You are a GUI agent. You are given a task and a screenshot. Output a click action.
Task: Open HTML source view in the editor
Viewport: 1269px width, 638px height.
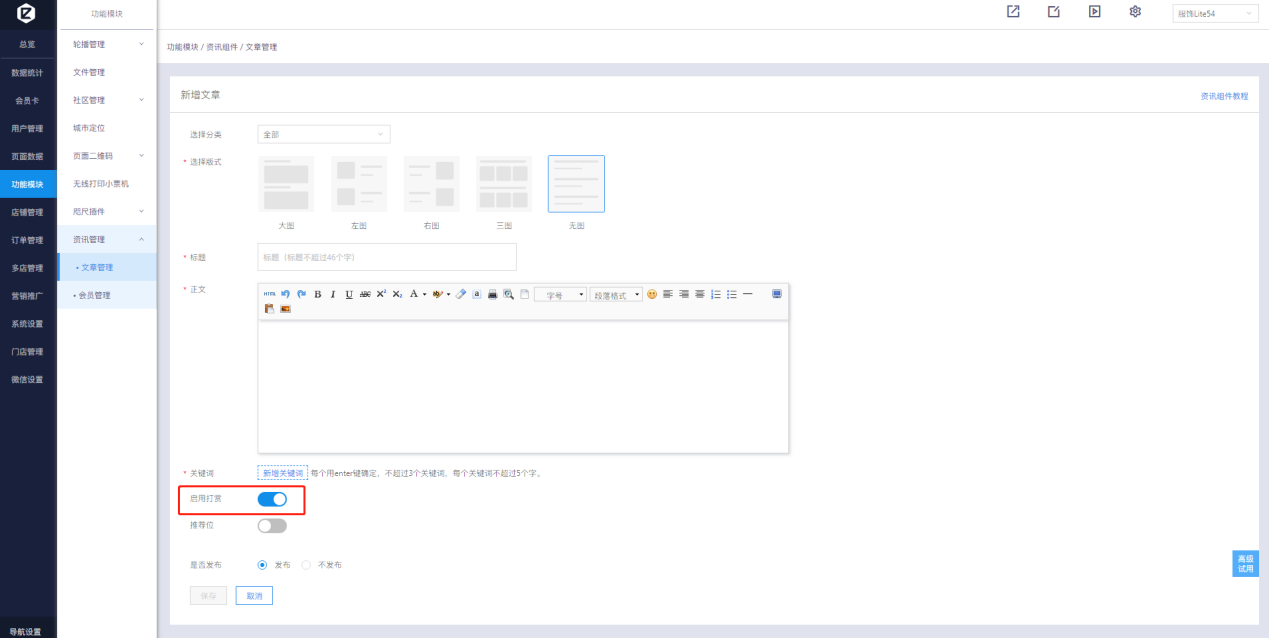pos(269,294)
